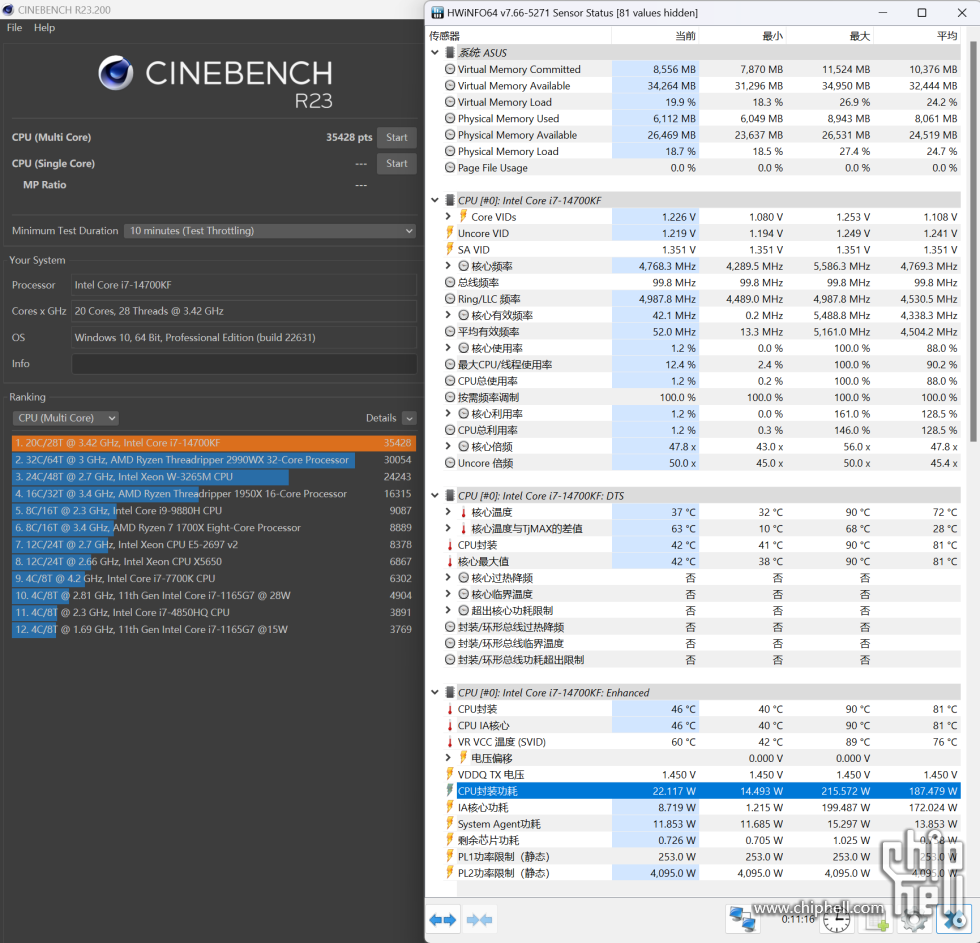Select the 按需频率调制 sensor row
The image size is (980, 943).
click(x=702, y=397)
